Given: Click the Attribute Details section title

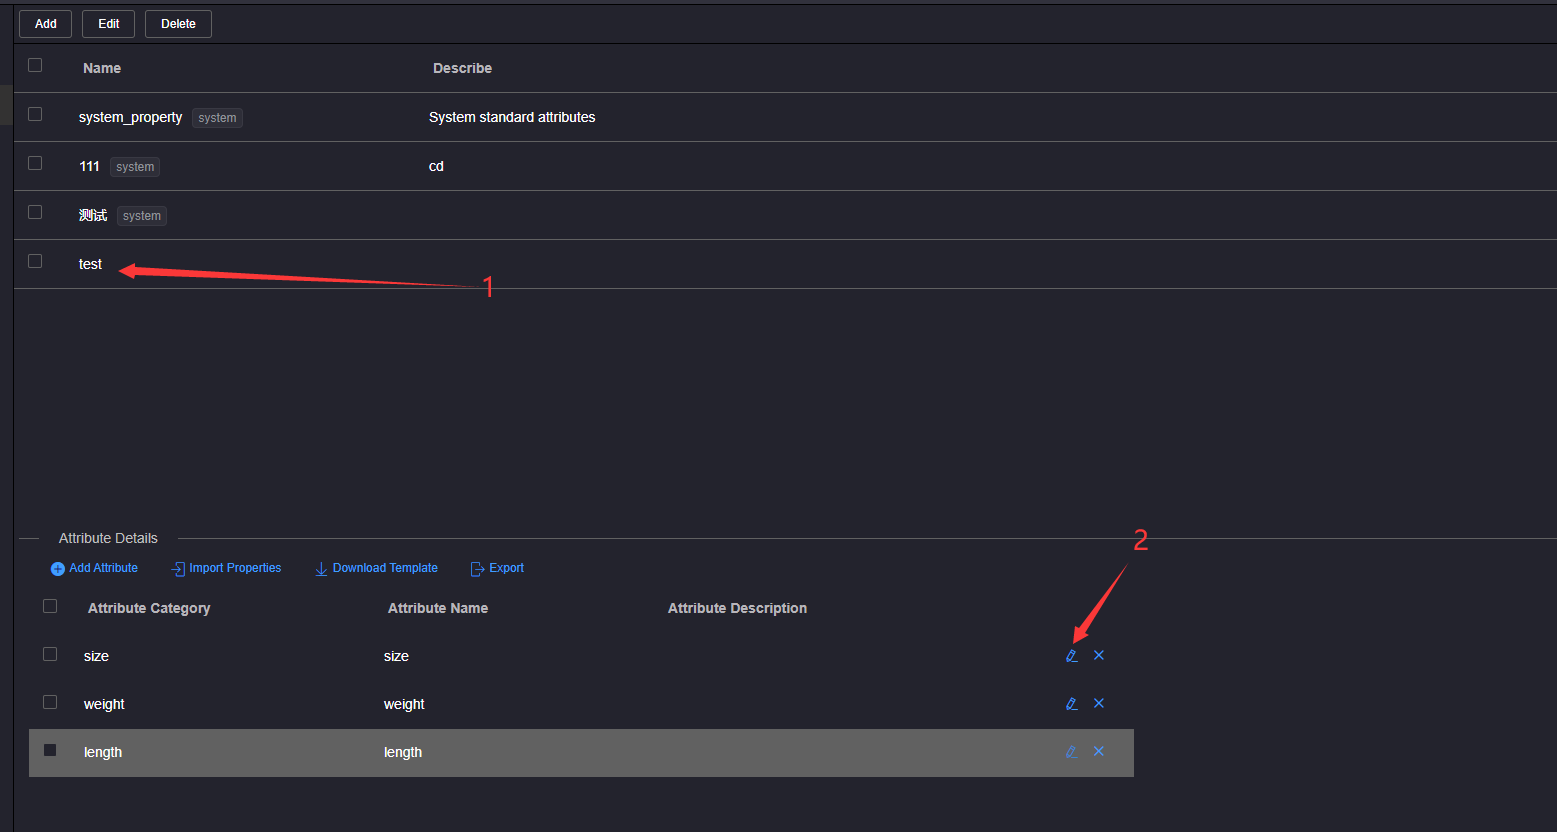Looking at the screenshot, I should (108, 538).
